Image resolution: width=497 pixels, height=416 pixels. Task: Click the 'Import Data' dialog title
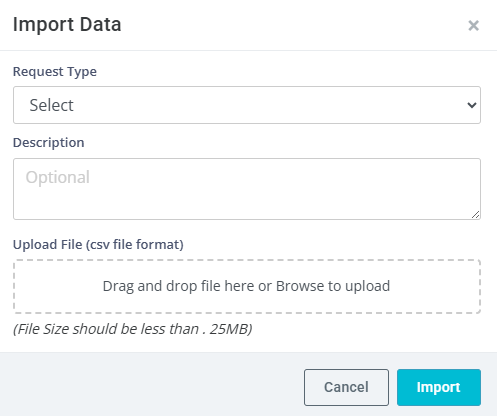(67, 24)
